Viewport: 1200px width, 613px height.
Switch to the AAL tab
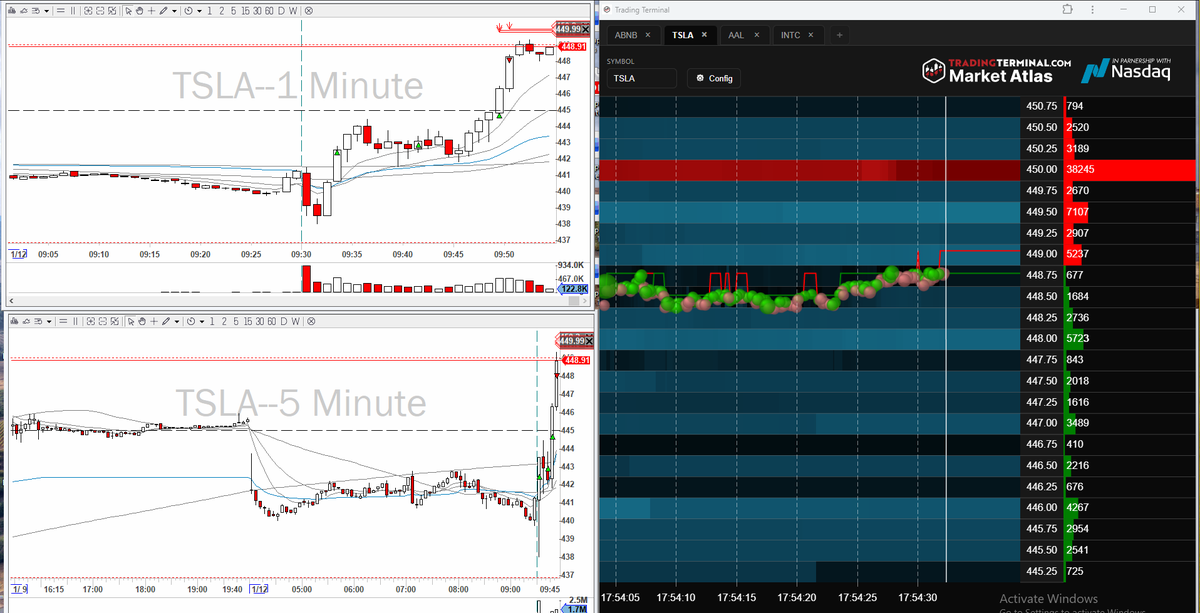(x=743, y=35)
